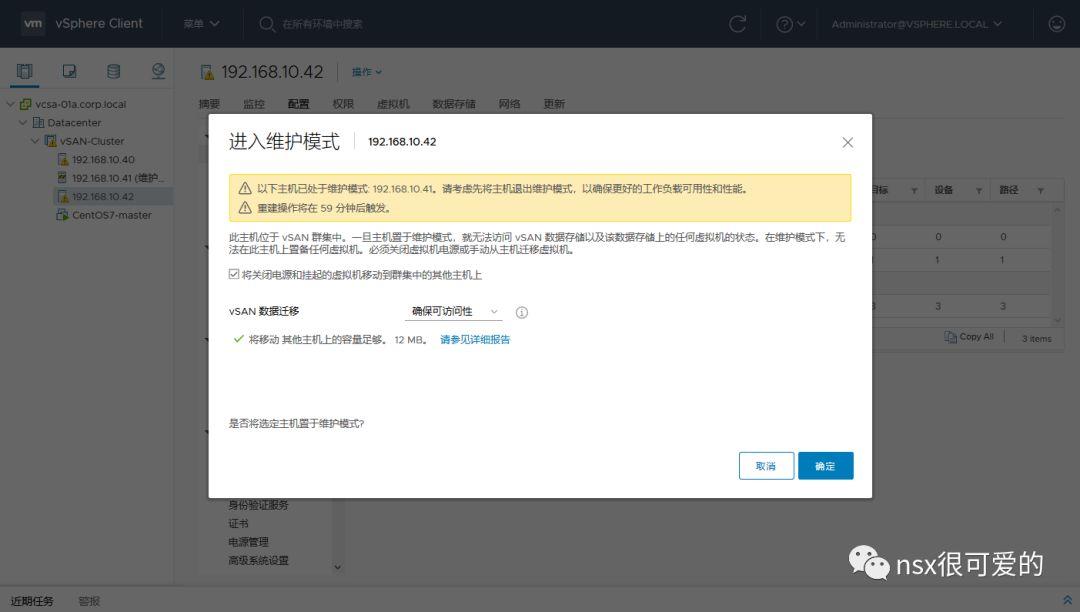The width and height of the screenshot is (1080, 612).
Task: Open the Hosts and Clusters view icon
Action: point(24,71)
